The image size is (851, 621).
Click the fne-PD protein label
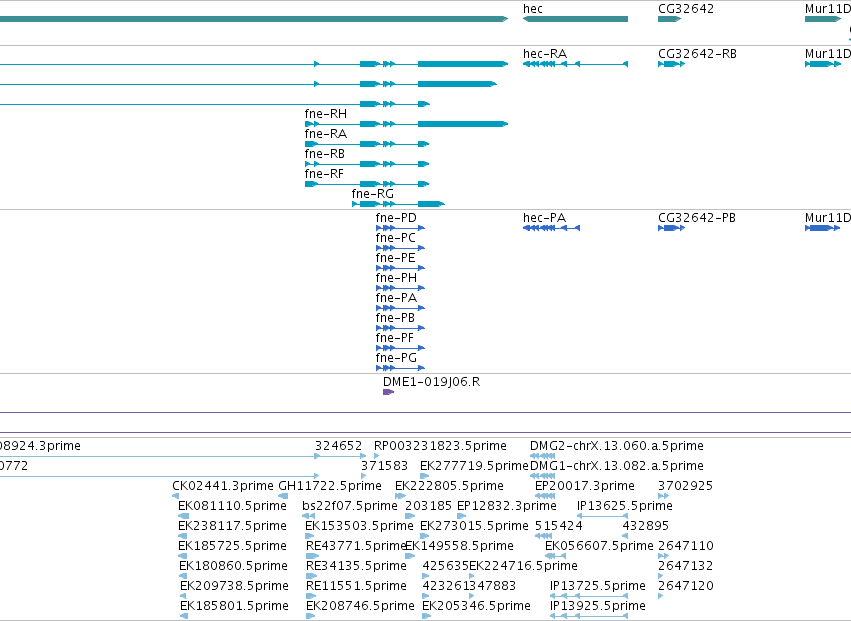(396, 218)
